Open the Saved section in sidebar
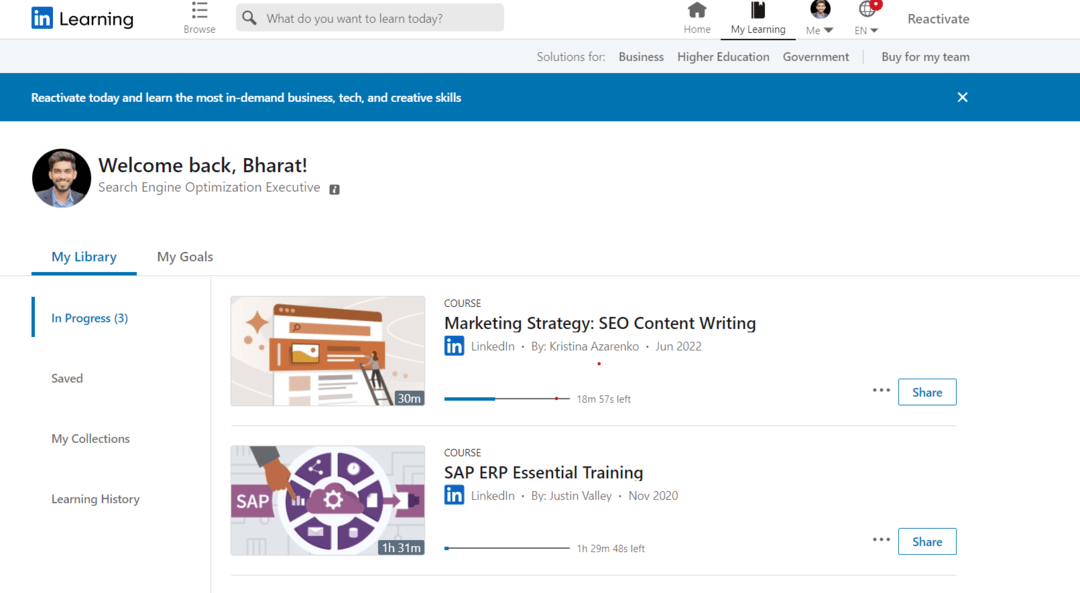Image resolution: width=1080 pixels, height=593 pixels. click(67, 378)
